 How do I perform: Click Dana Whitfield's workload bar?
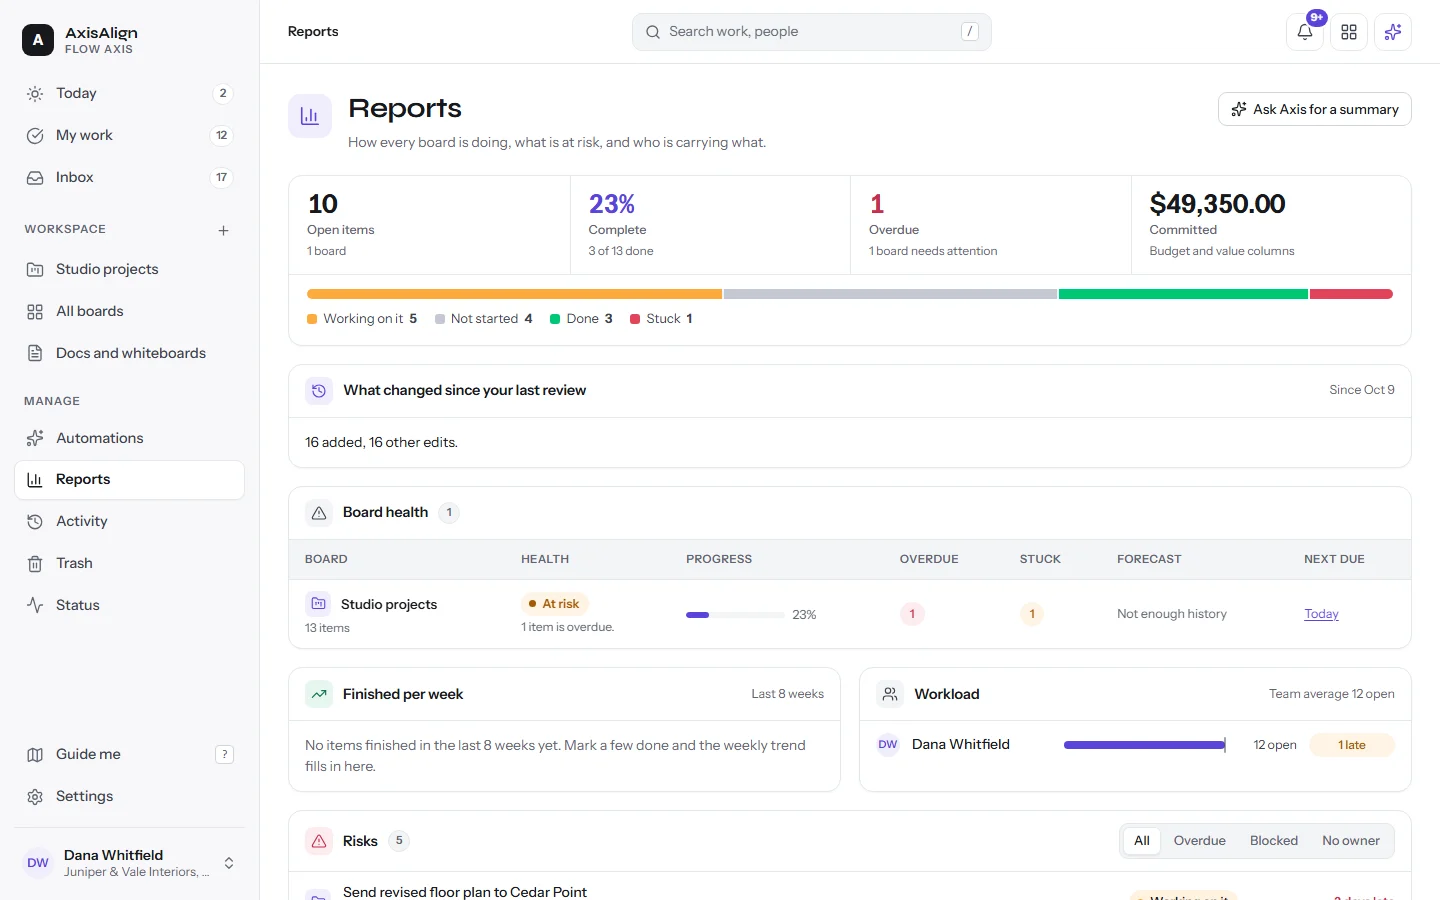pyautogui.click(x=1145, y=745)
